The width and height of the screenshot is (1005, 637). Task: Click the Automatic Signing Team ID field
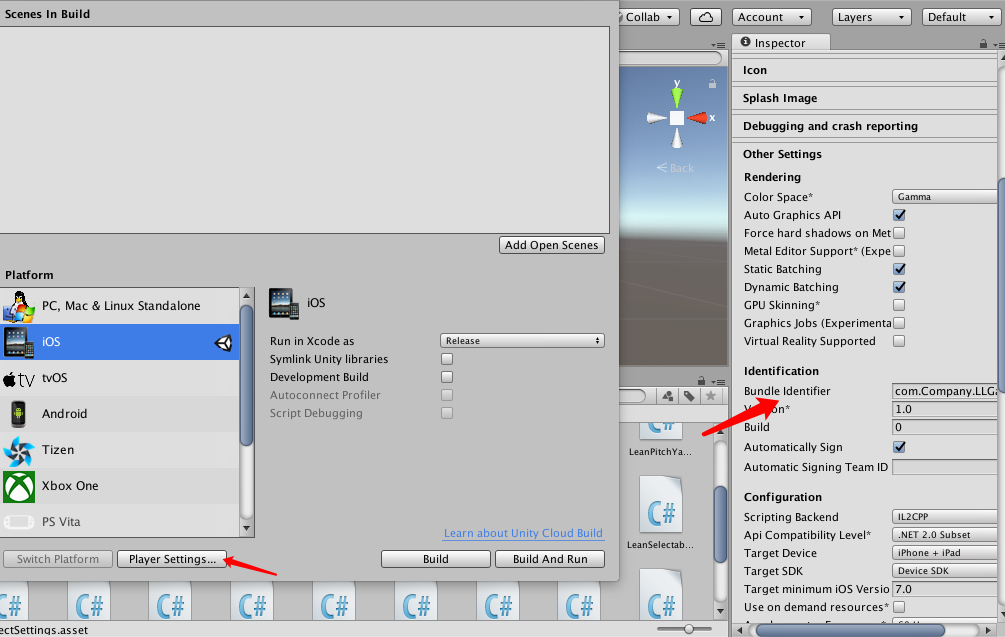(x=945, y=468)
